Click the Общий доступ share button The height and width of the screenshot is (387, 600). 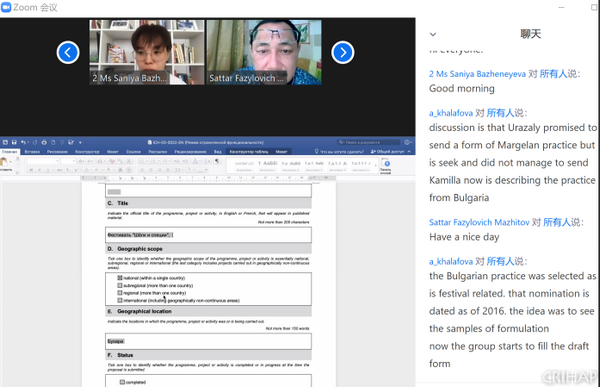(387, 152)
